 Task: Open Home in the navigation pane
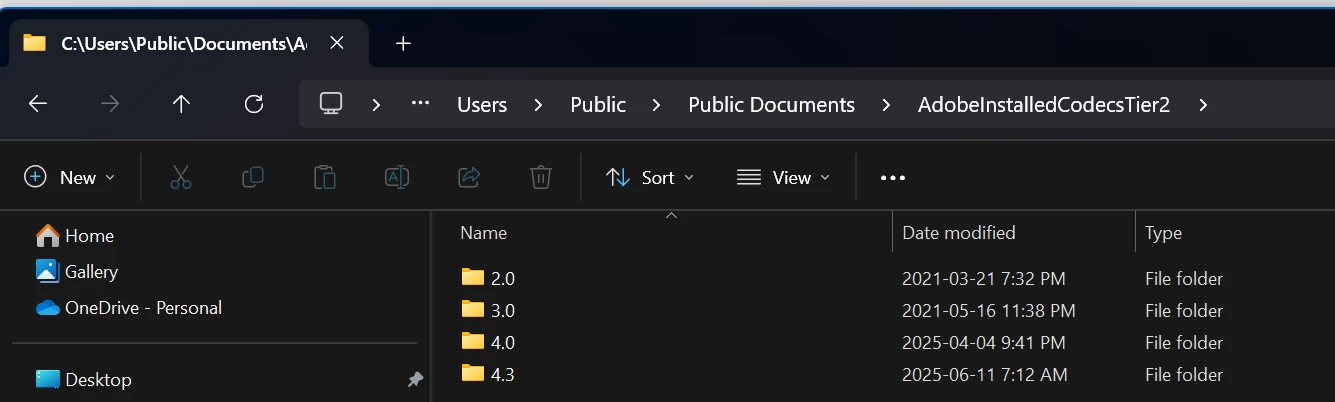[x=75, y=236]
